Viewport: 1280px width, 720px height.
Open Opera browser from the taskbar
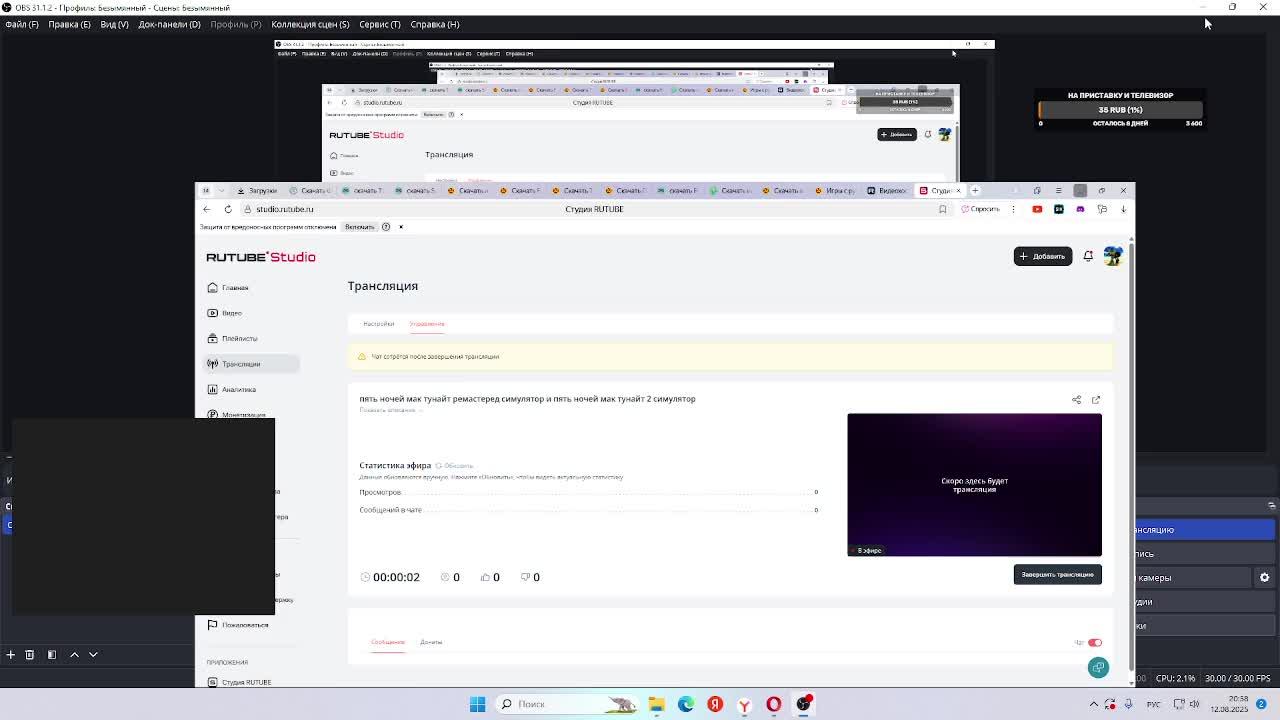click(x=774, y=704)
